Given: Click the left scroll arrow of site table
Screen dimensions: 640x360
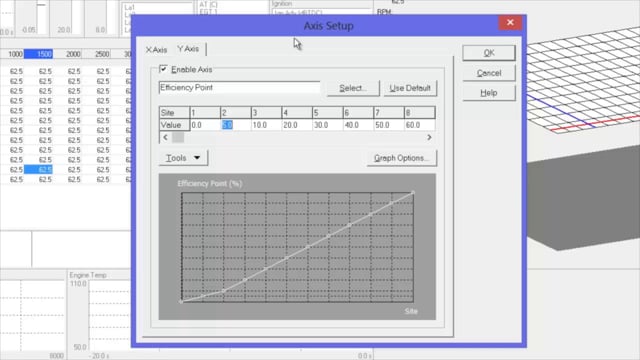Looking at the screenshot, I should pyautogui.click(x=165, y=138).
